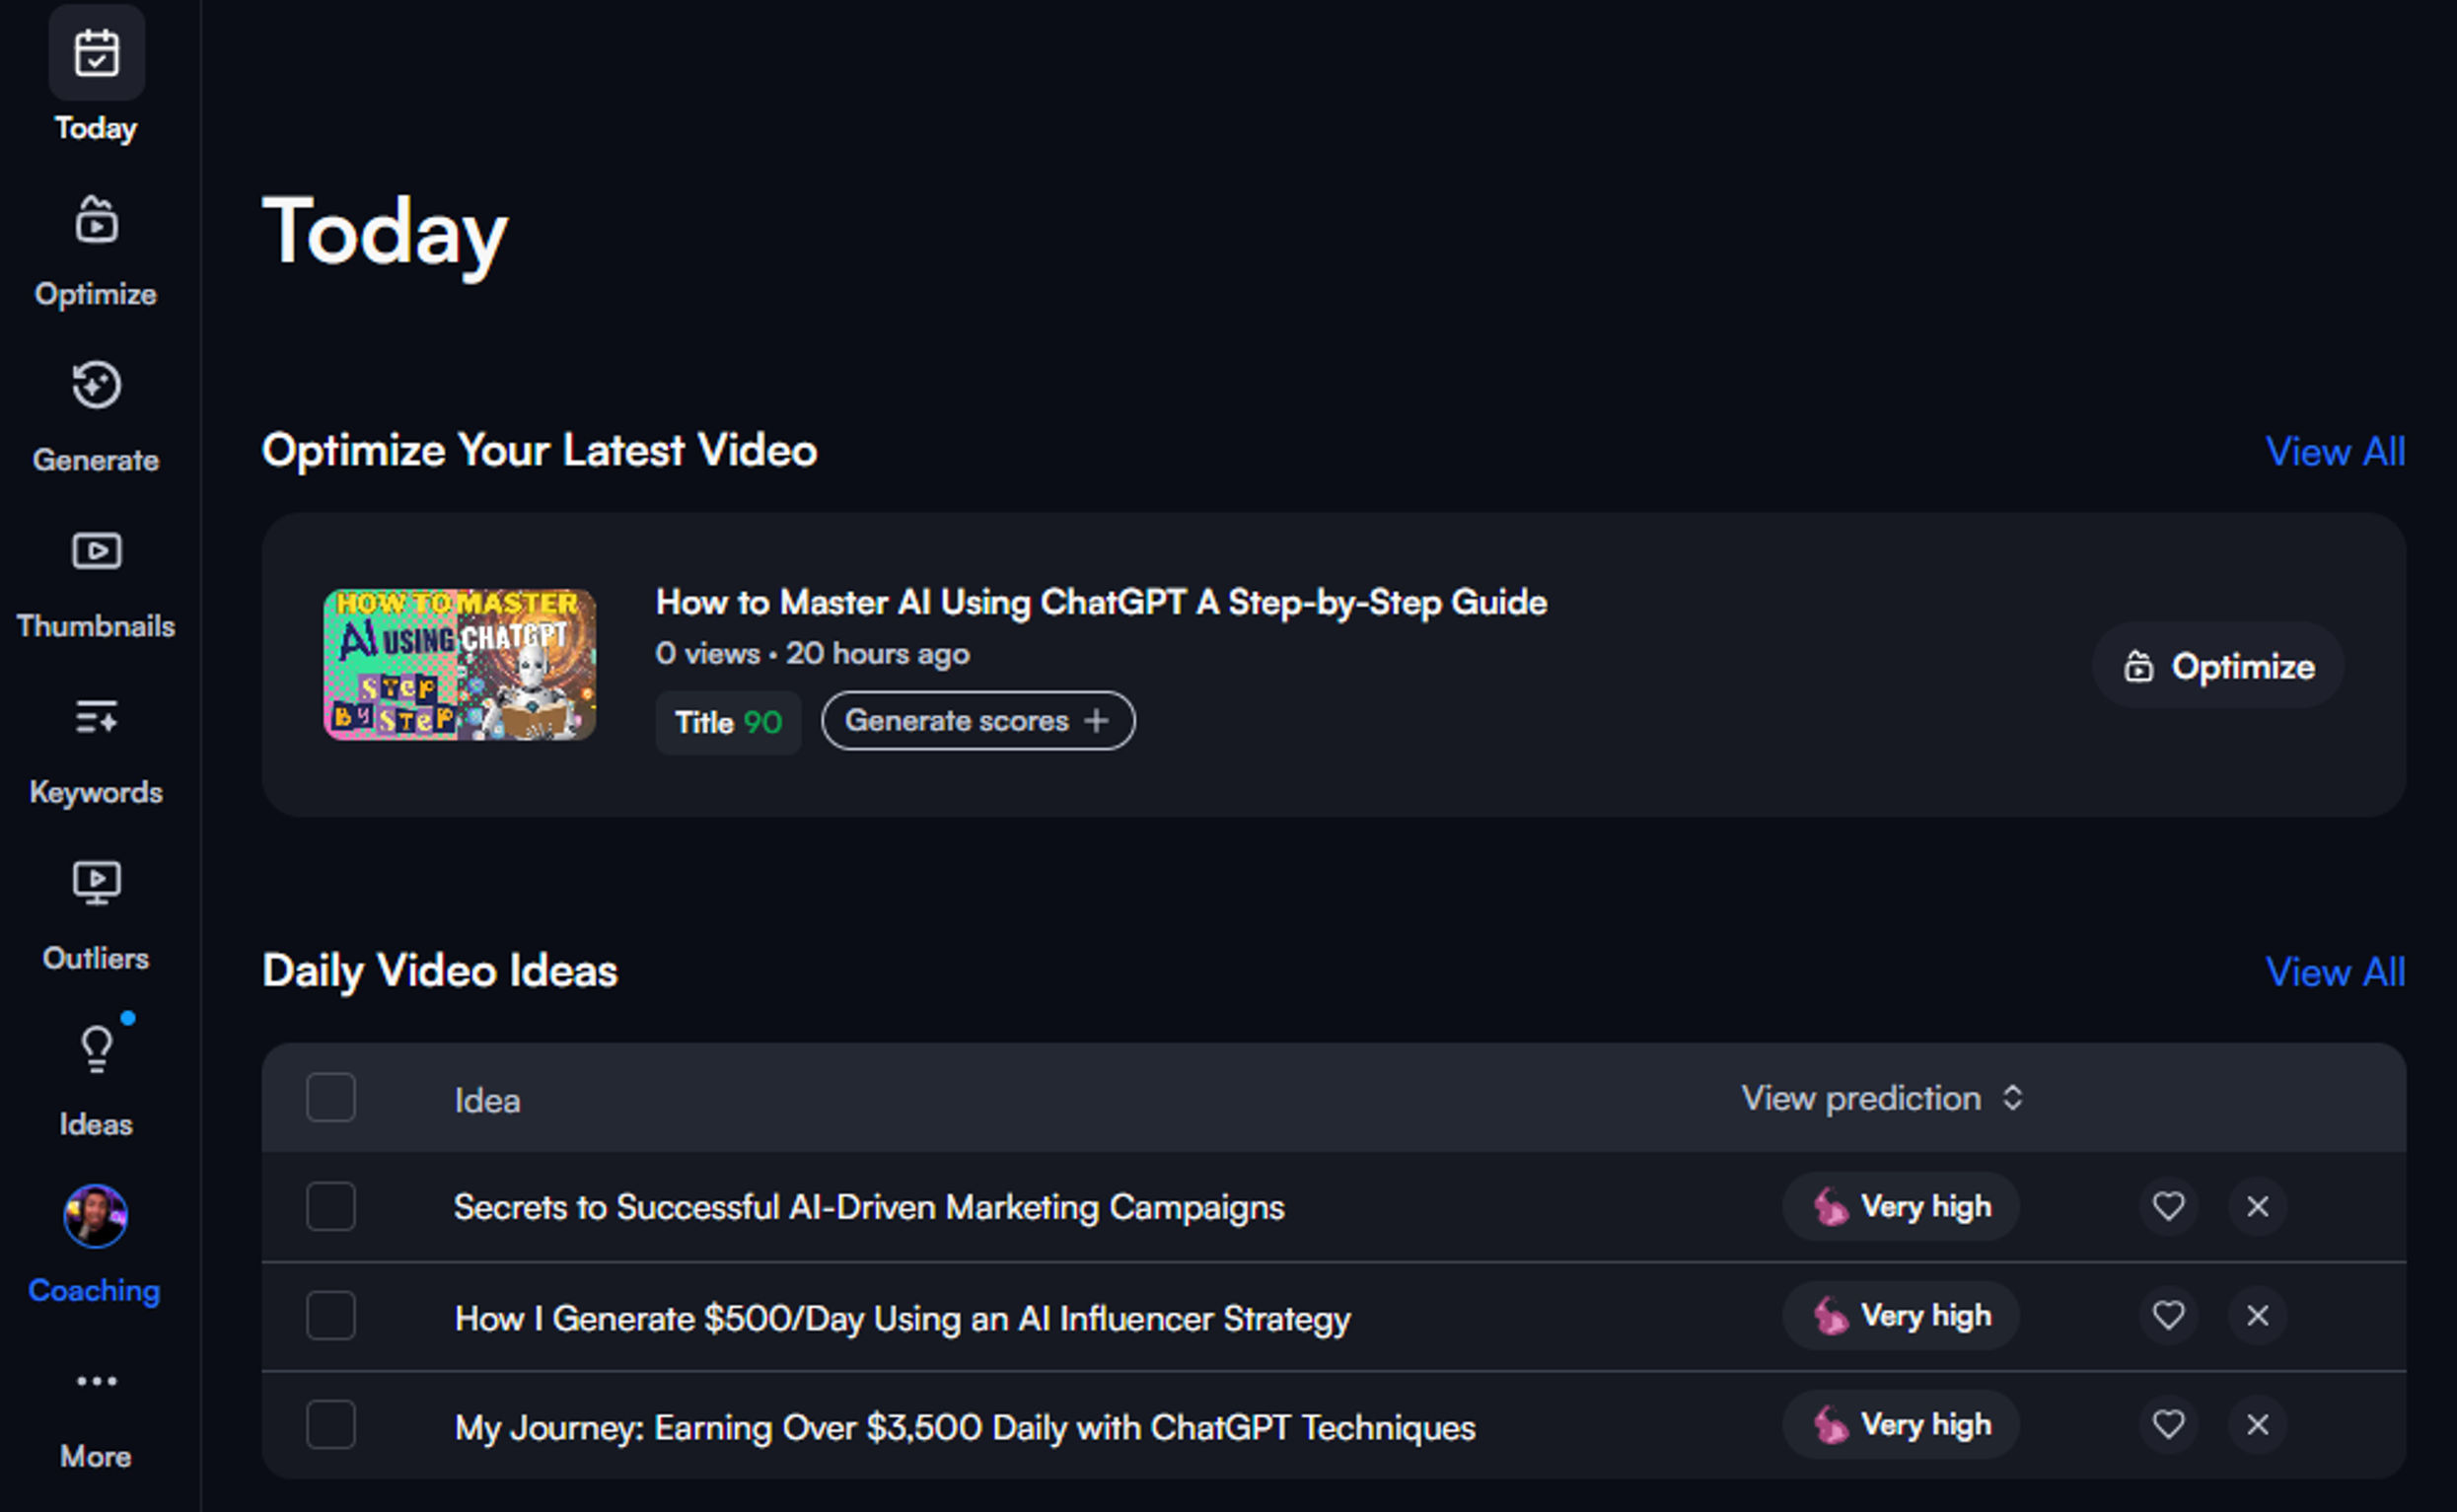Open the Keywords tool icon

96,717
